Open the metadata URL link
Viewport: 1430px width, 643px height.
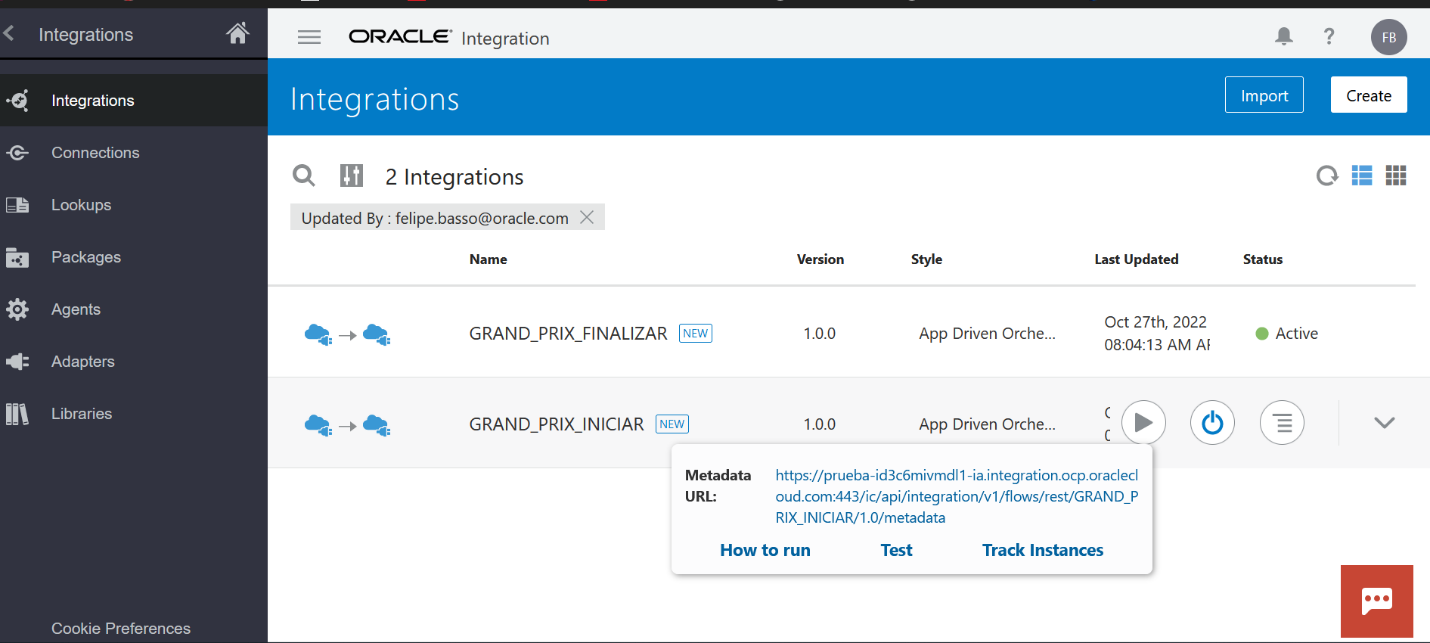[957, 496]
